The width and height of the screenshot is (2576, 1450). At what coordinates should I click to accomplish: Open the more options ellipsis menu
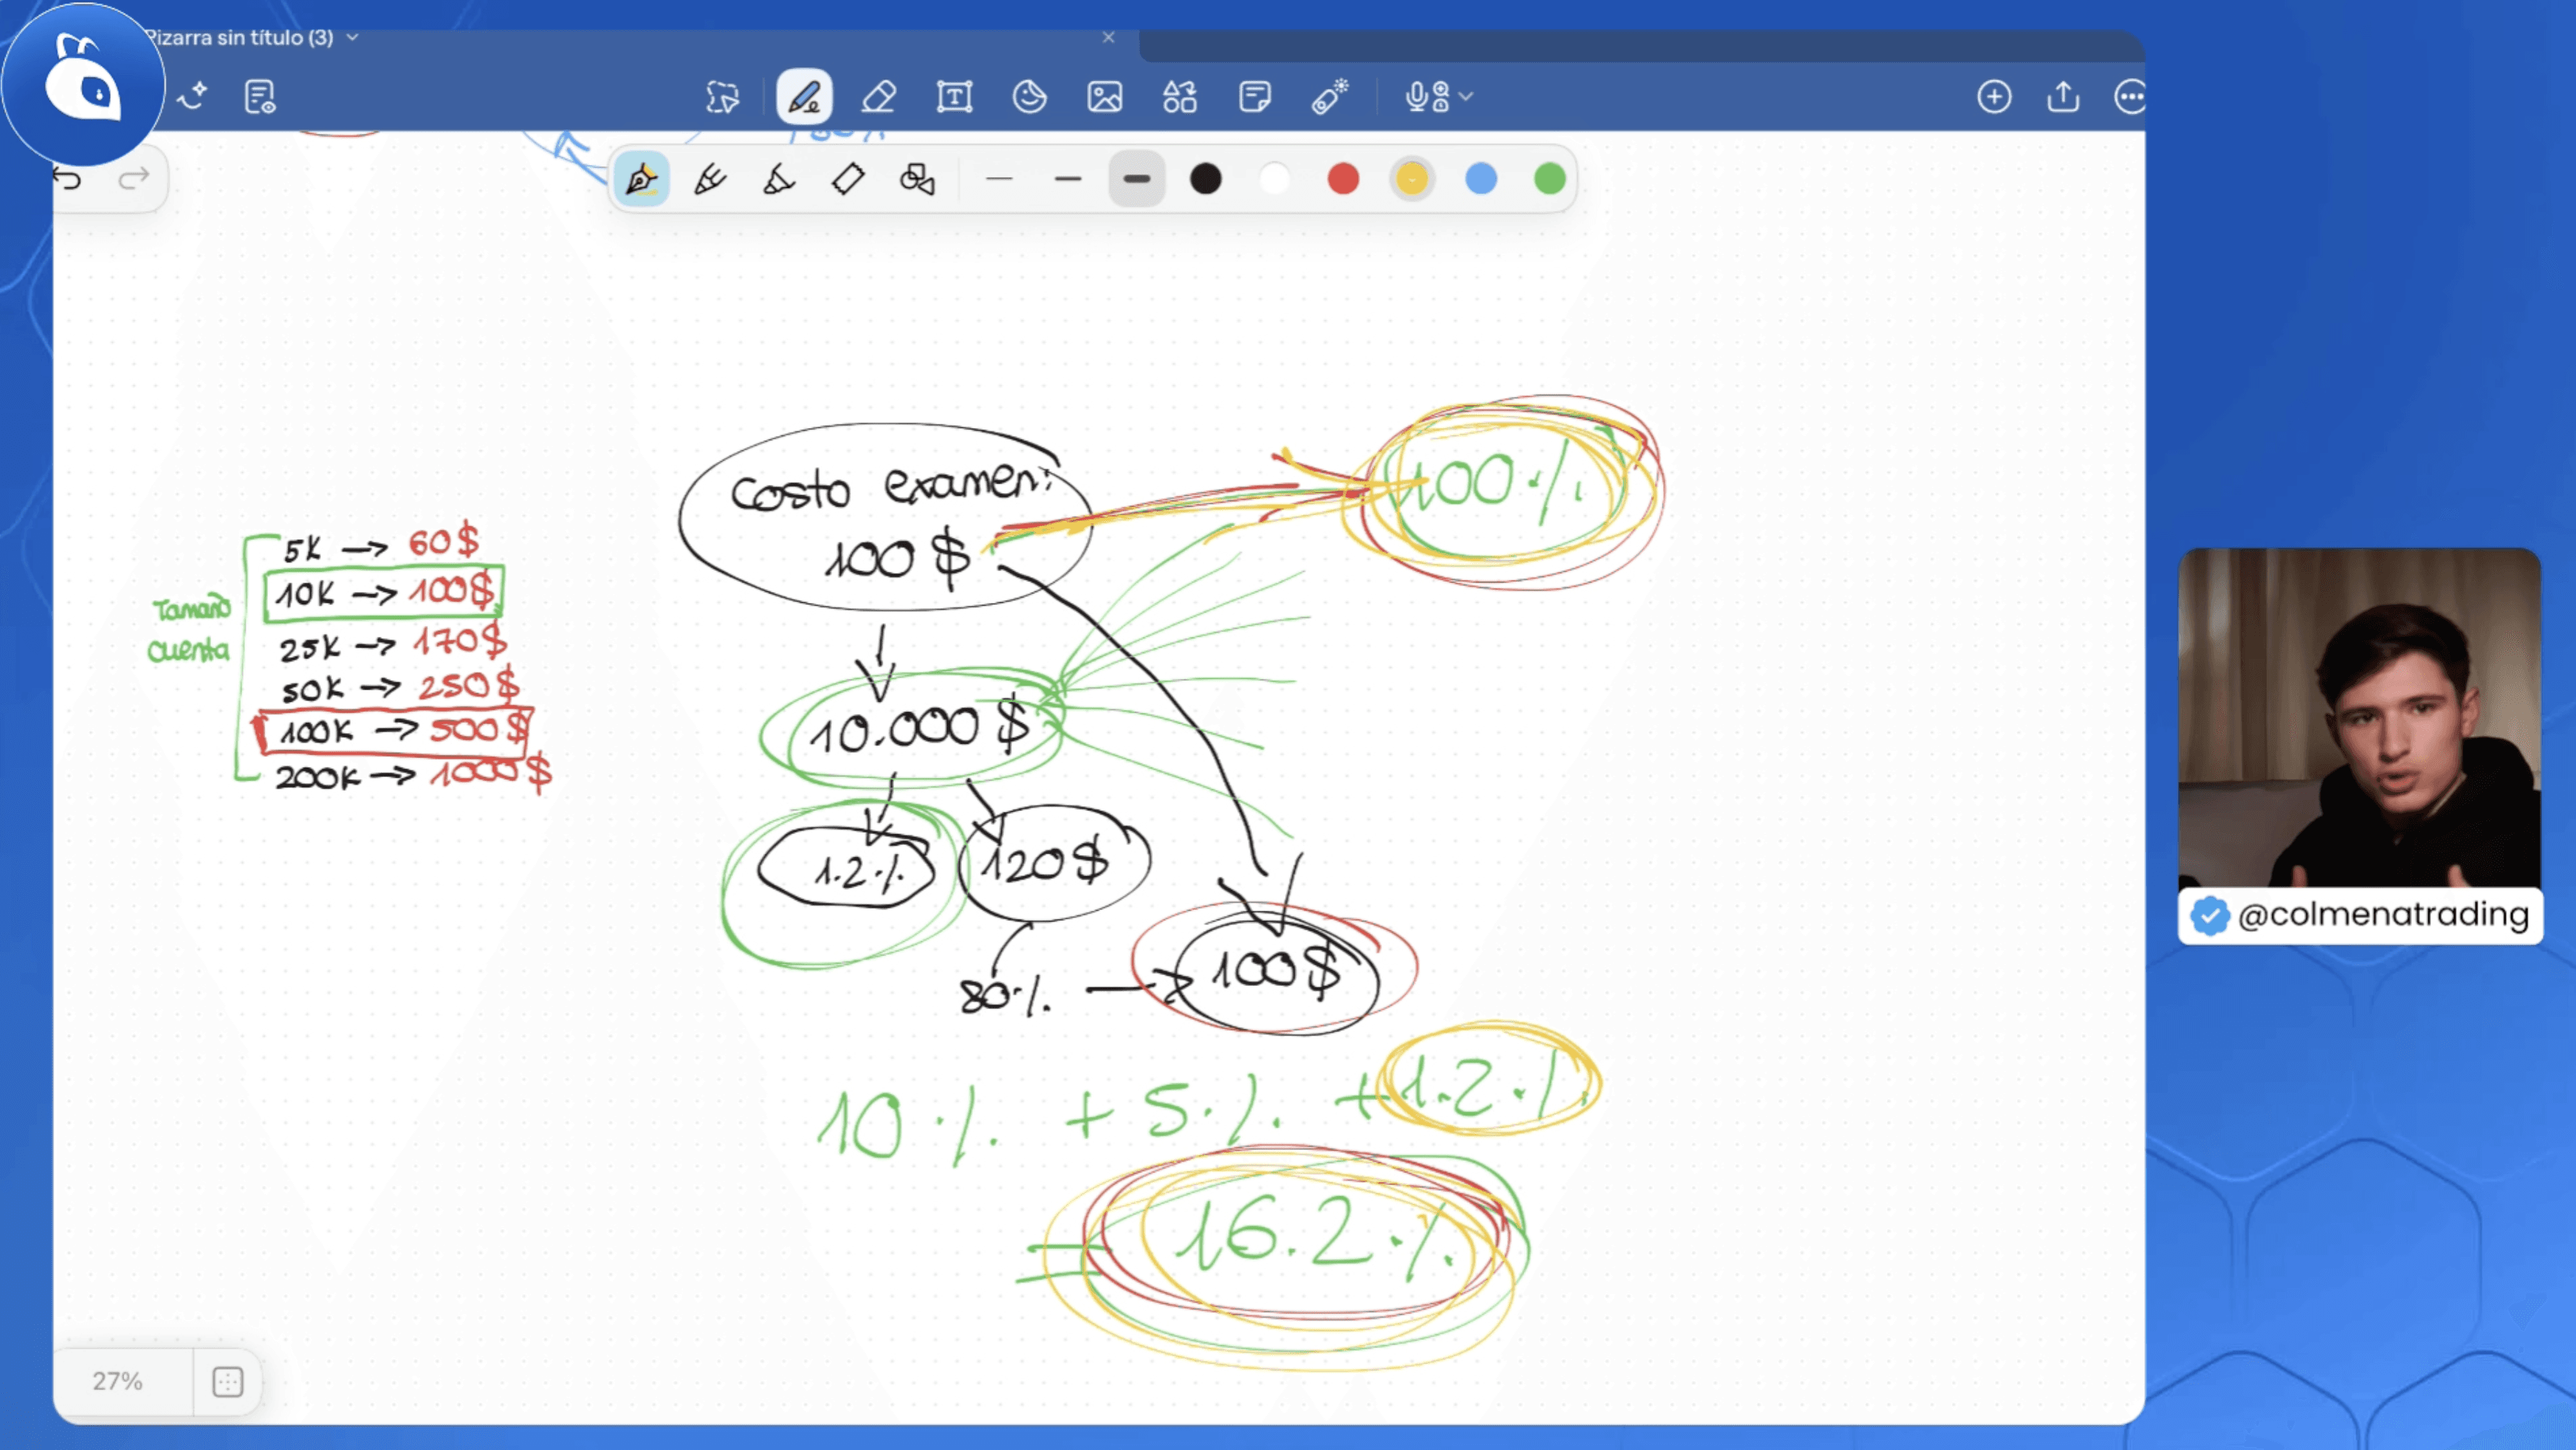point(2129,97)
